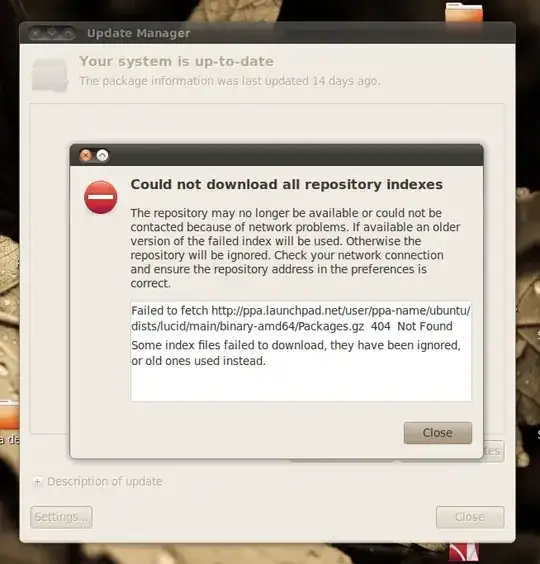The width and height of the screenshot is (540, 564).
Task: Click the dimmed Update Manager maximize icon
Action: (68, 33)
